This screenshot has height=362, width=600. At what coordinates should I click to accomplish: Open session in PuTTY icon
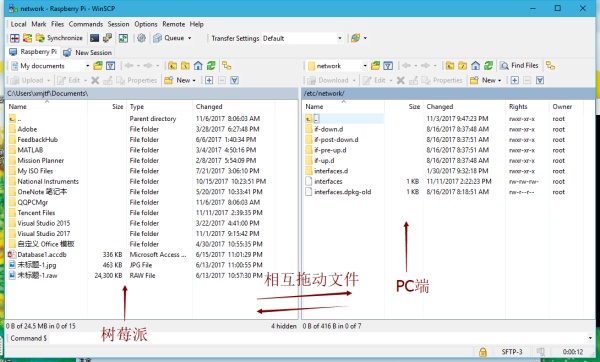[108, 38]
